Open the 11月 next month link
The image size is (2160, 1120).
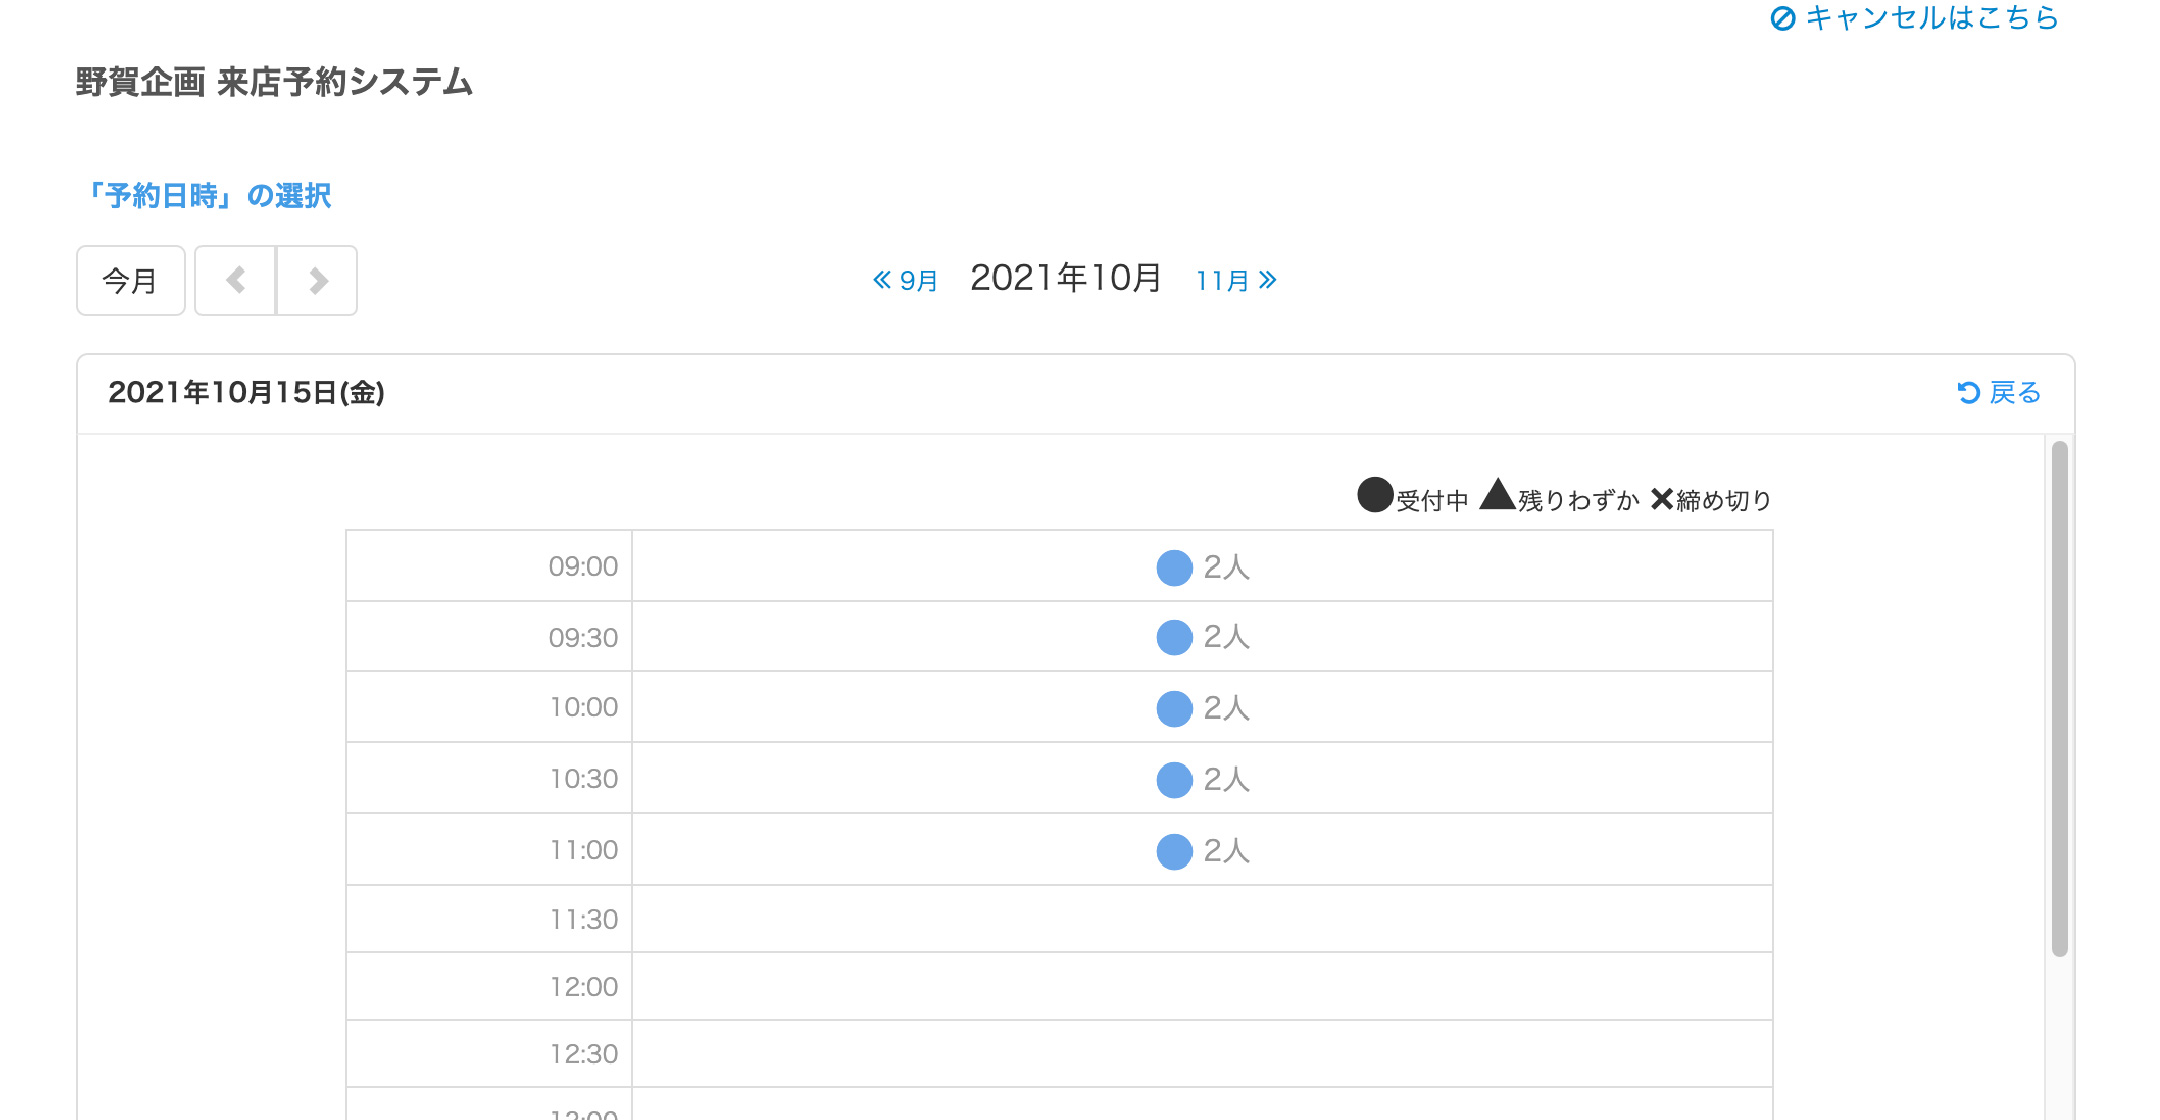pos(1236,280)
